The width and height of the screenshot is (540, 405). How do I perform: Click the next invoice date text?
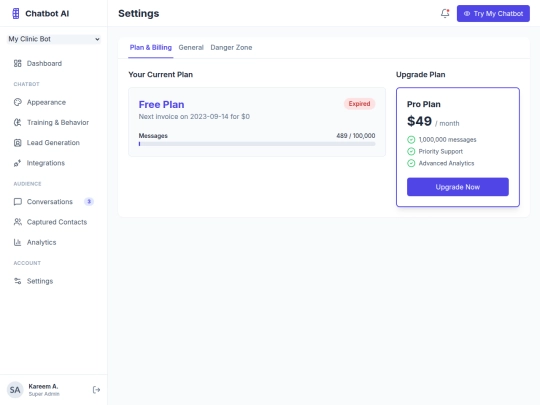(194, 116)
